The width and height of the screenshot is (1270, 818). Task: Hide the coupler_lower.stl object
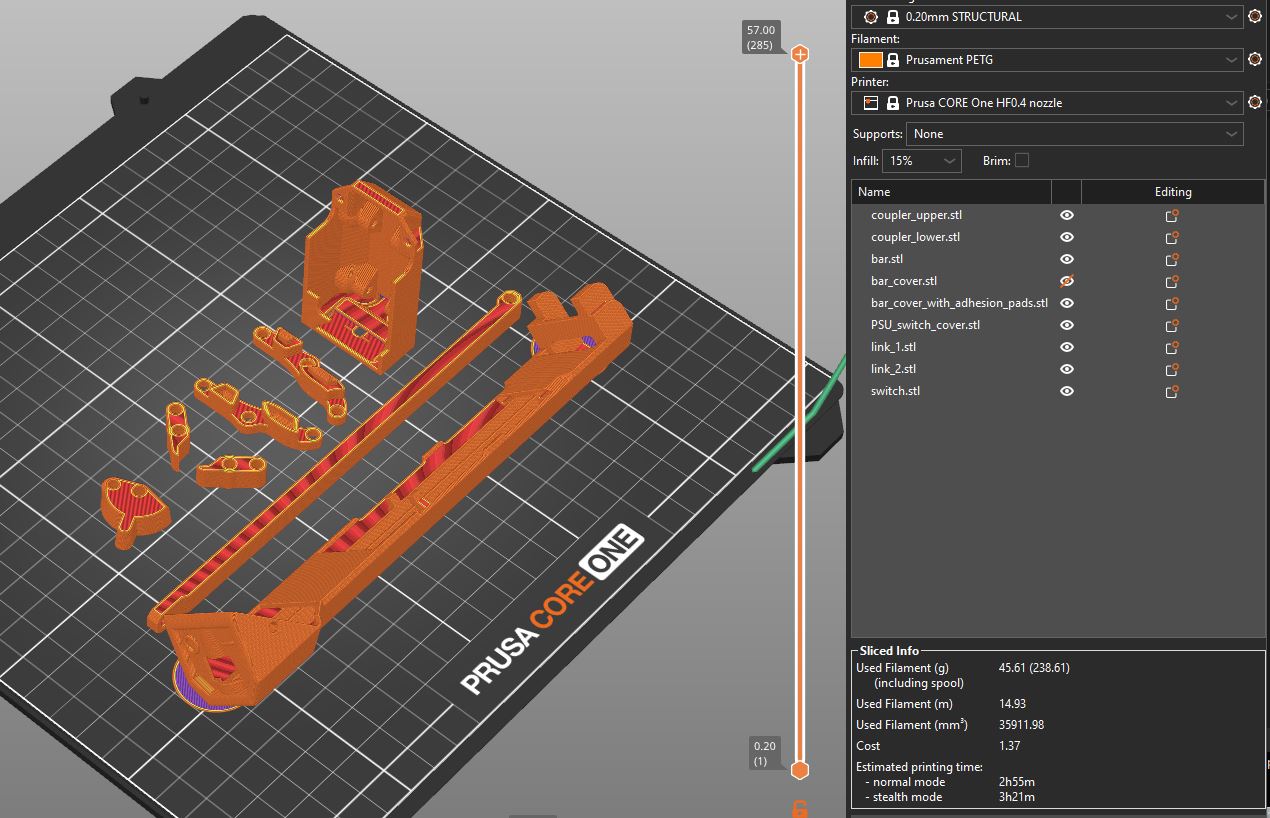(1067, 237)
